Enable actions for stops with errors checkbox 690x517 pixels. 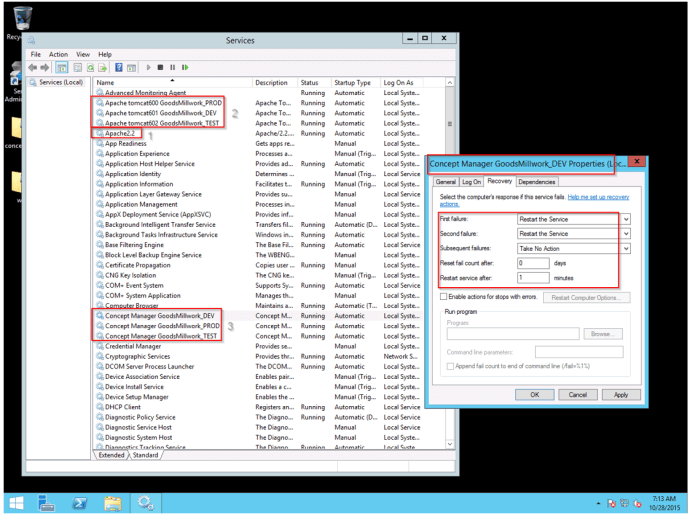pyautogui.click(x=444, y=297)
